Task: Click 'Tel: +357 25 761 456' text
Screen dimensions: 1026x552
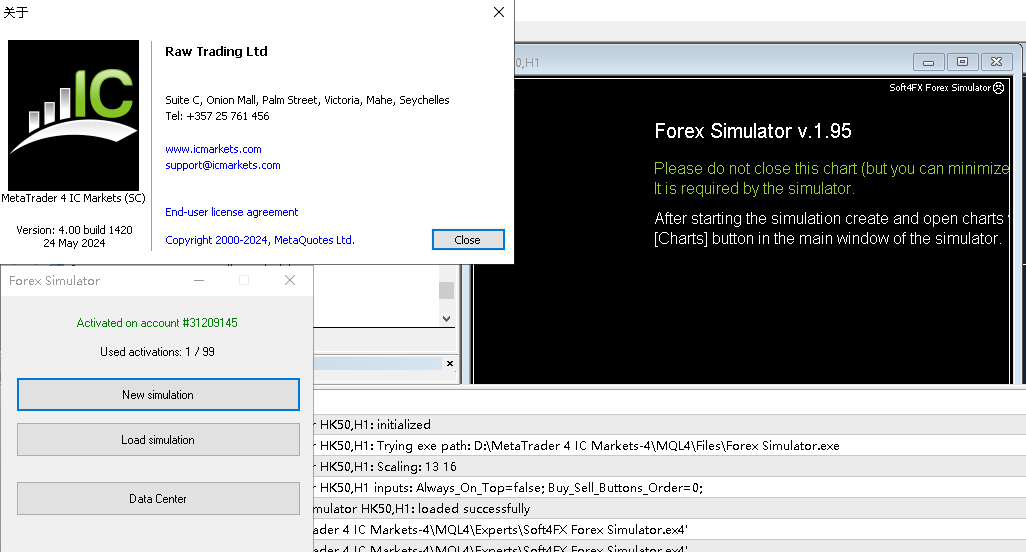Action: pyautogui.click(x=217, y=116)
